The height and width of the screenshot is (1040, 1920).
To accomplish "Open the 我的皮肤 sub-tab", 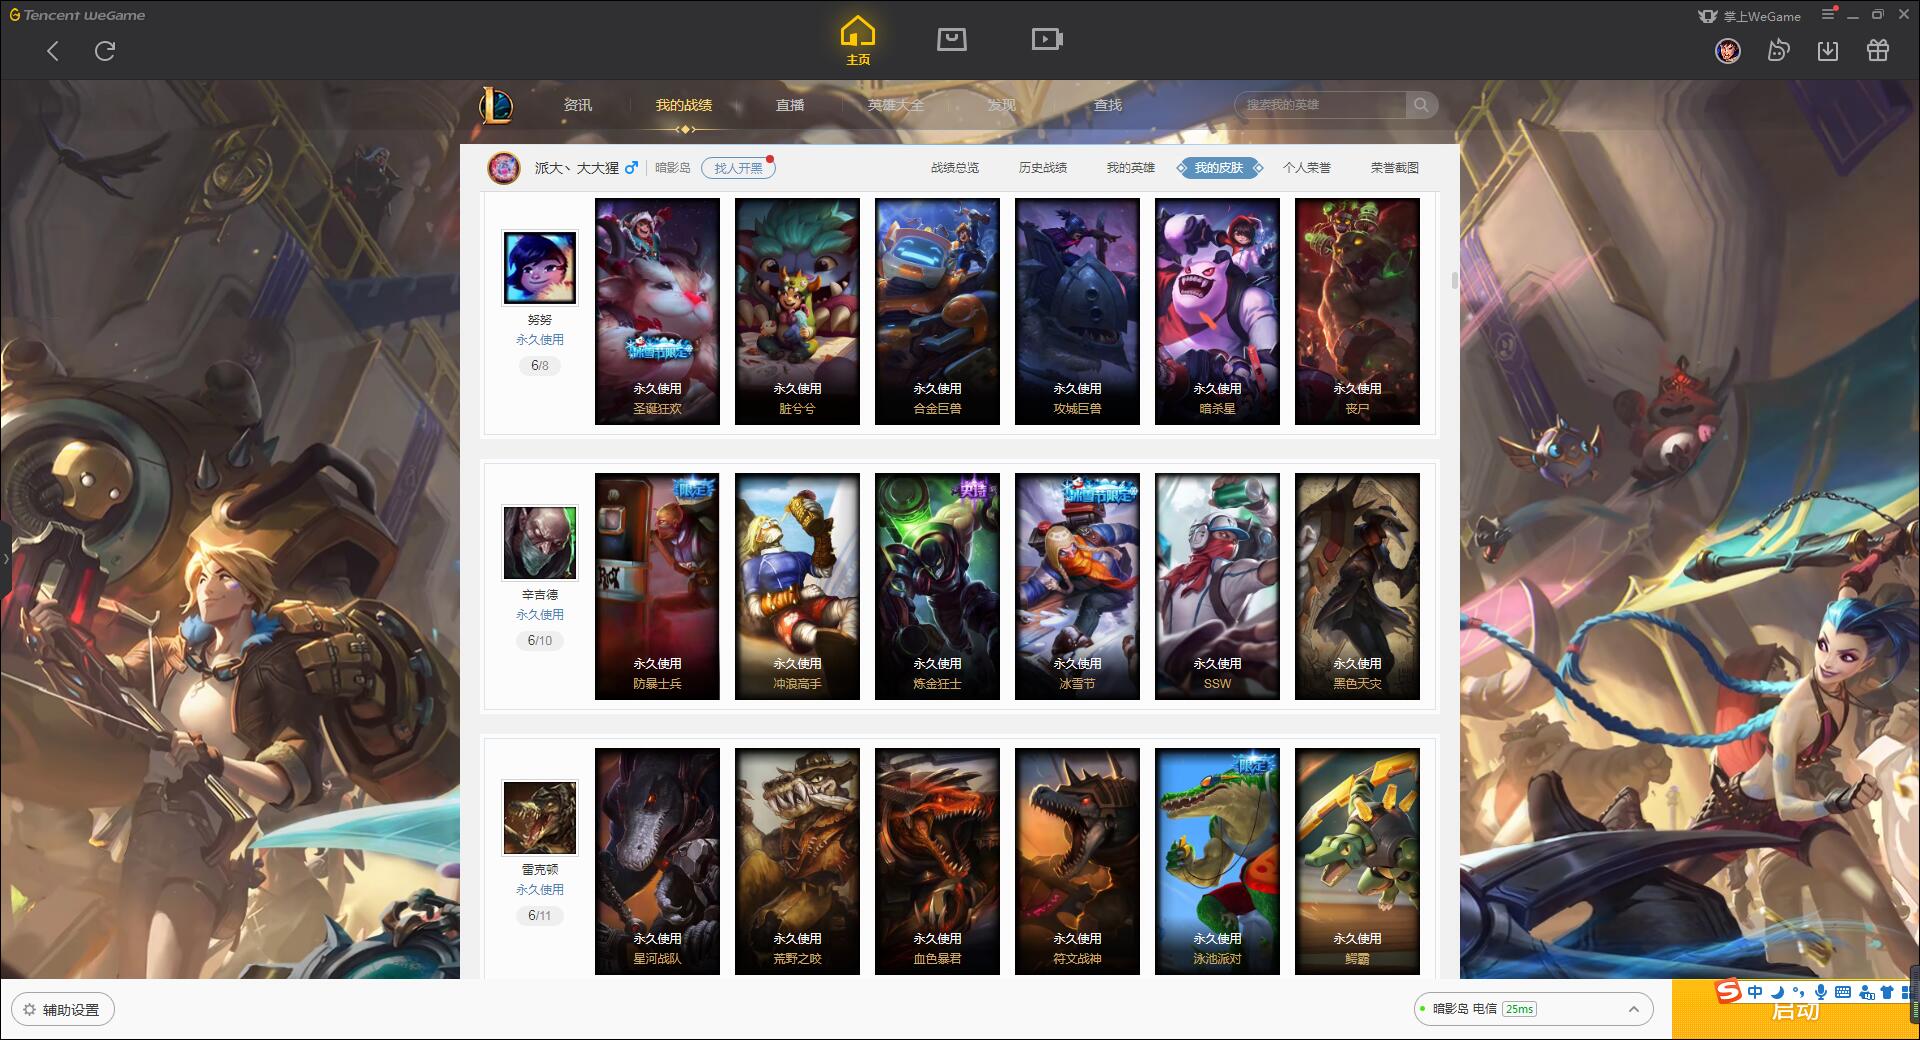I will click(1219, 168).
